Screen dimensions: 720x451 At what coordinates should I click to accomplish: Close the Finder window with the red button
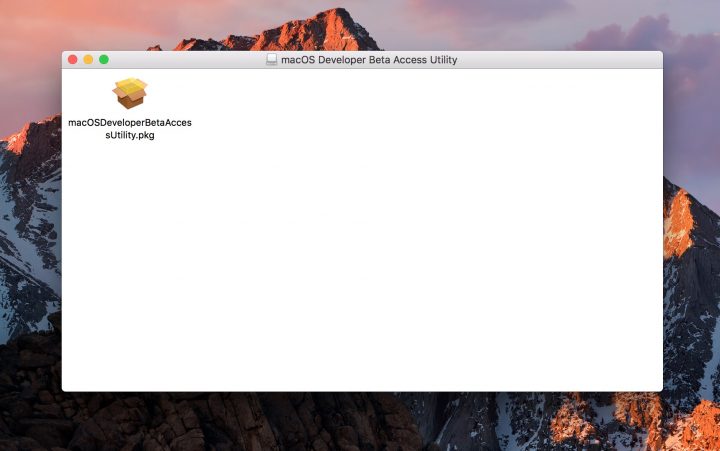tap(73, 59)
